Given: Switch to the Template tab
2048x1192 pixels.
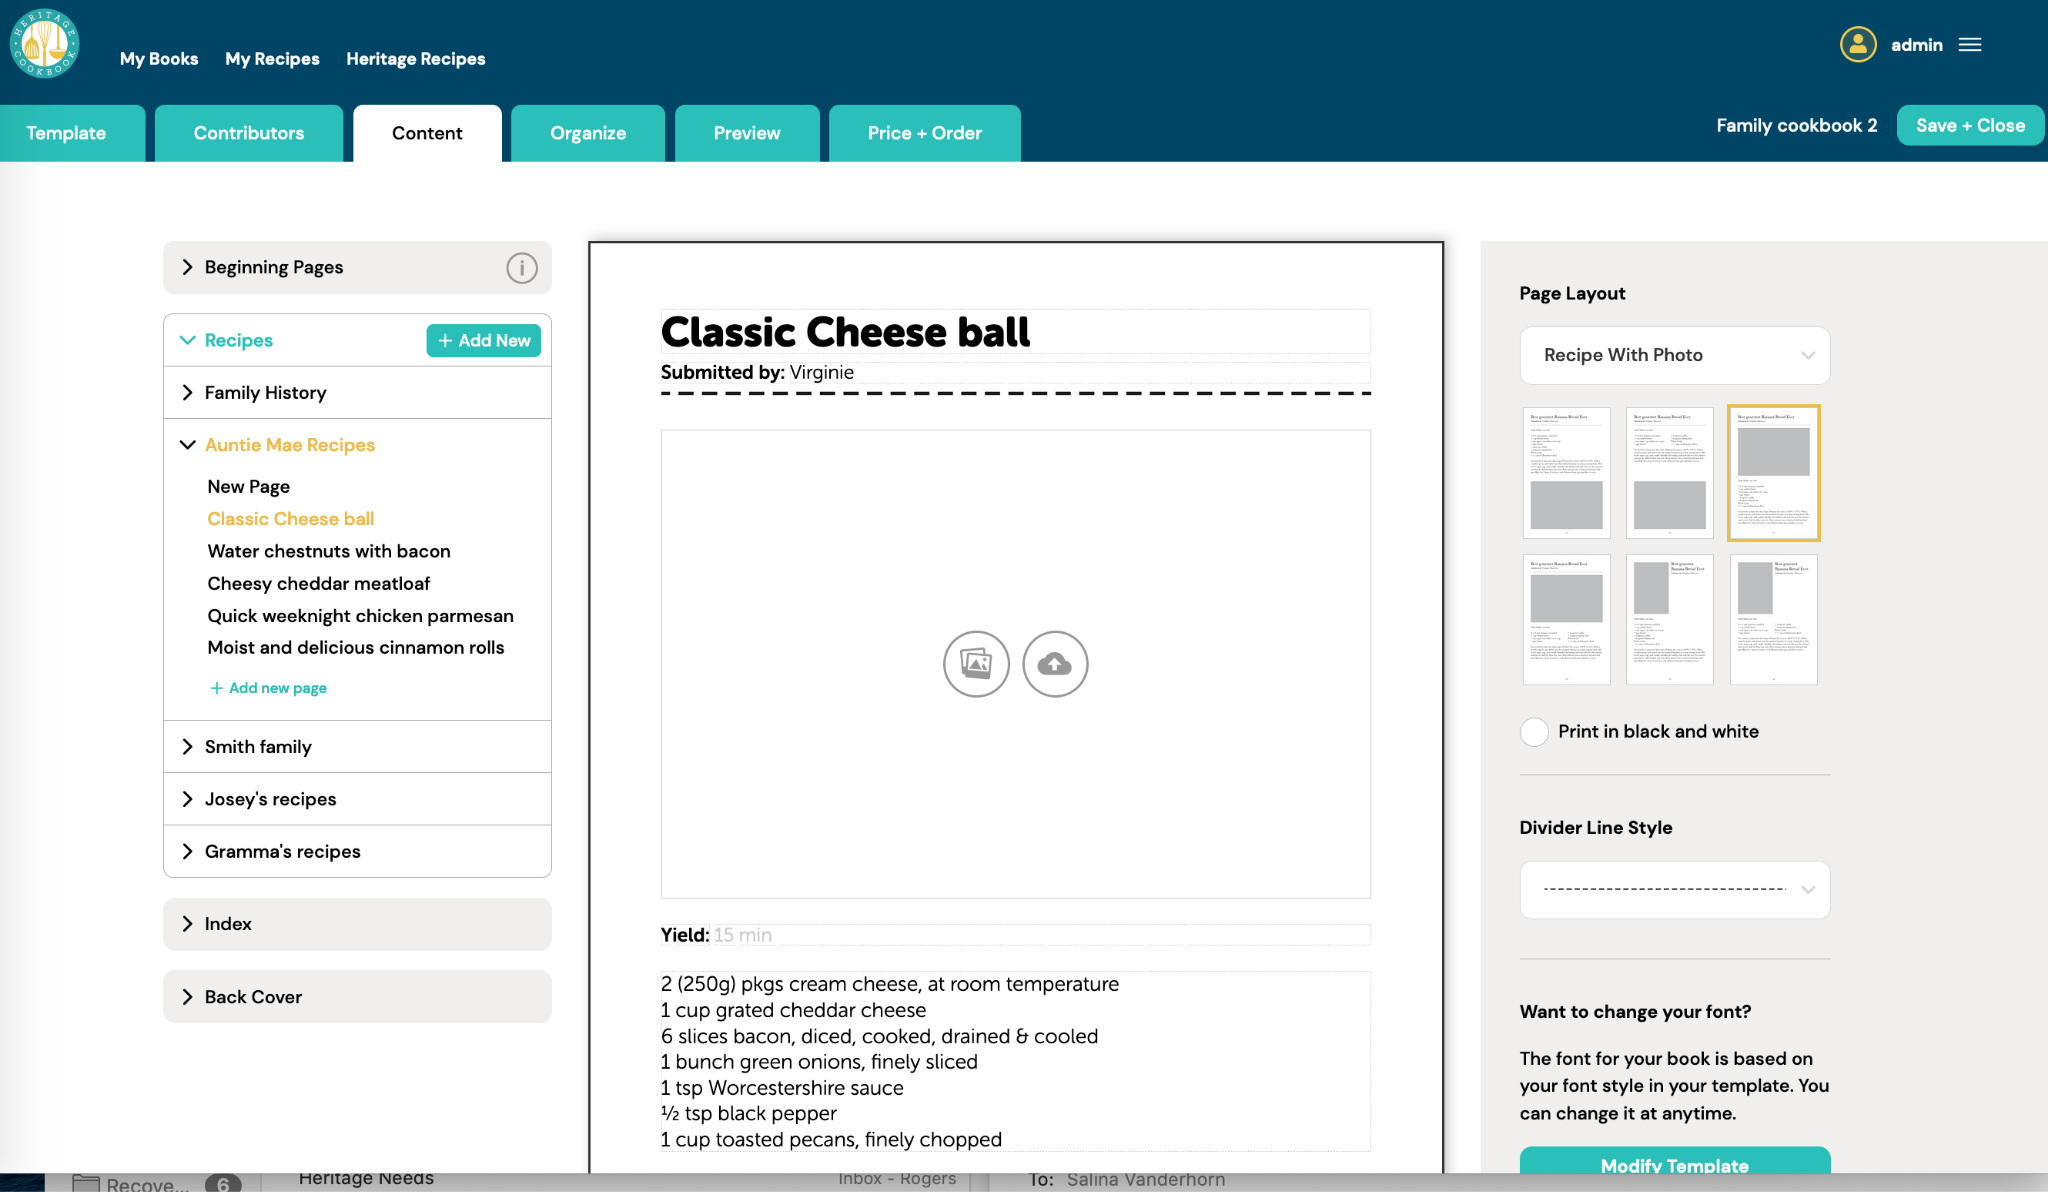Looking at the screenshot, I should tap(67, 132).
